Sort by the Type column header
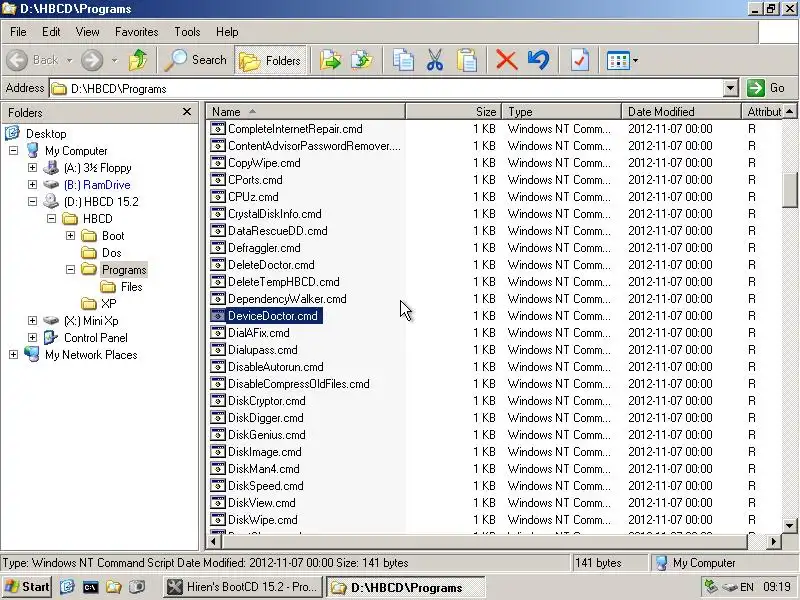Screen dimensions: 800x600 click(561, 112)
